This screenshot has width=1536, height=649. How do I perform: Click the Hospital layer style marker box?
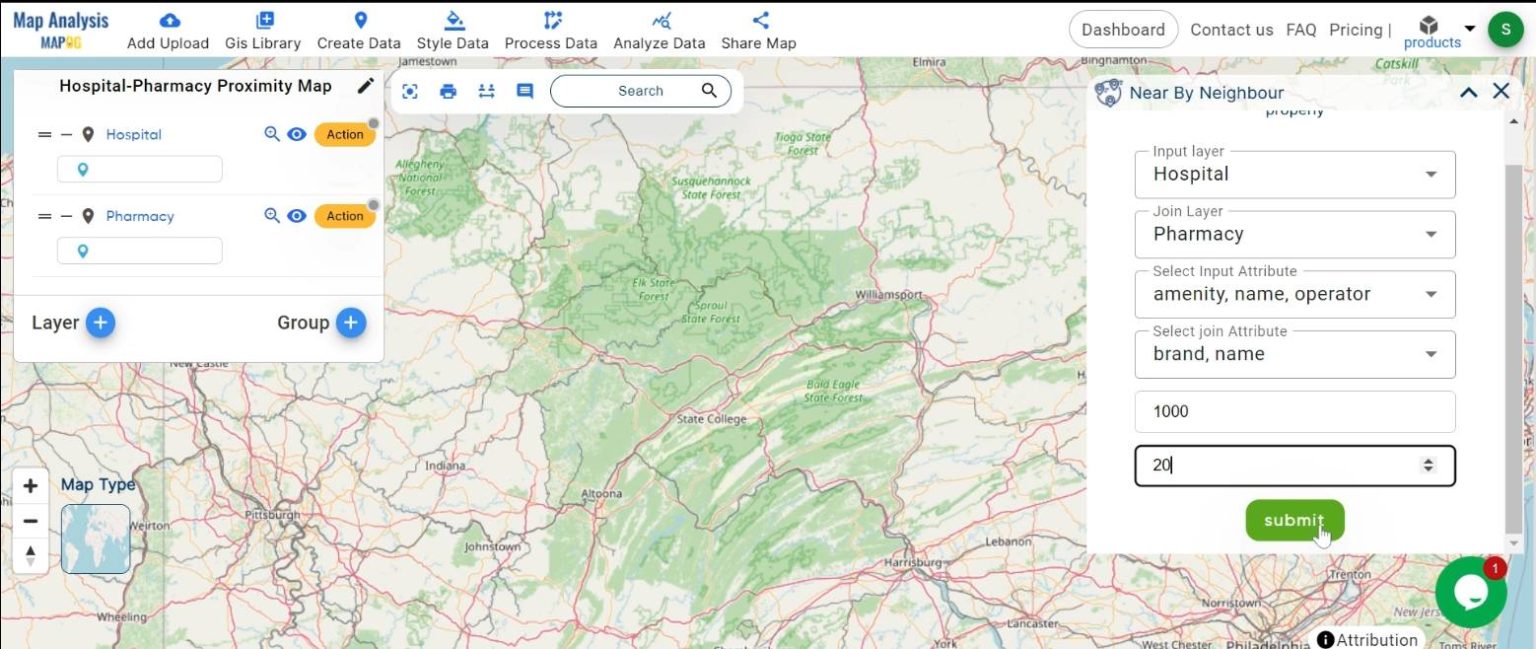coord(140,169)
